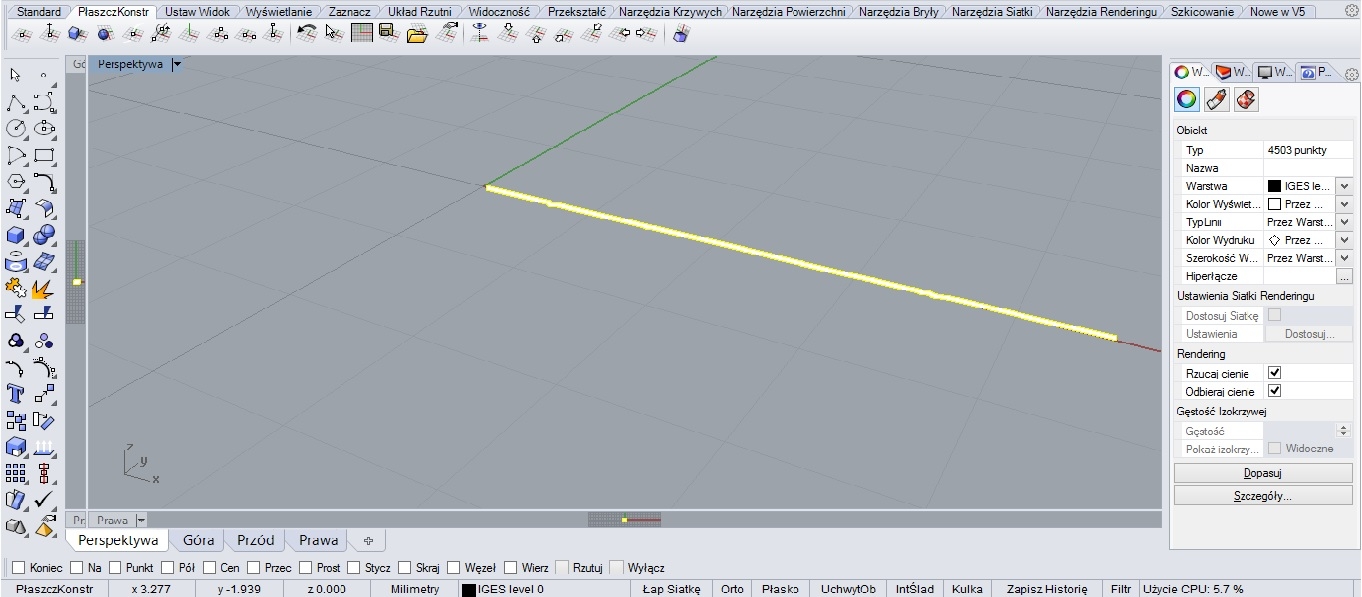Click the white Kolor Wyświetlania swatch
This screenshot has width=1362, height=597.
[x=1274, y=204]
